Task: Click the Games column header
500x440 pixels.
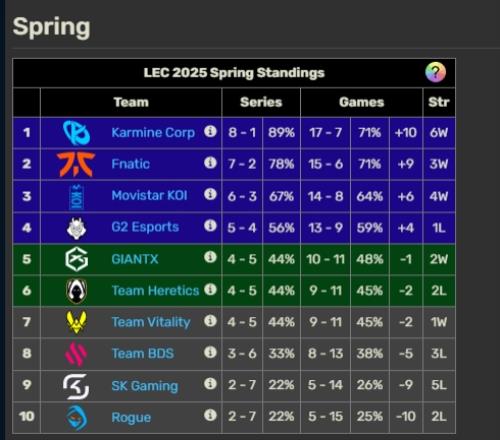Action: tap(362, 102)
